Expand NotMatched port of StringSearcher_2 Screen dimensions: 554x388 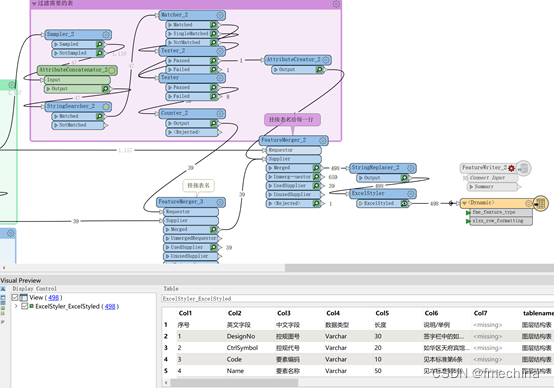click(x=56, y=125)
